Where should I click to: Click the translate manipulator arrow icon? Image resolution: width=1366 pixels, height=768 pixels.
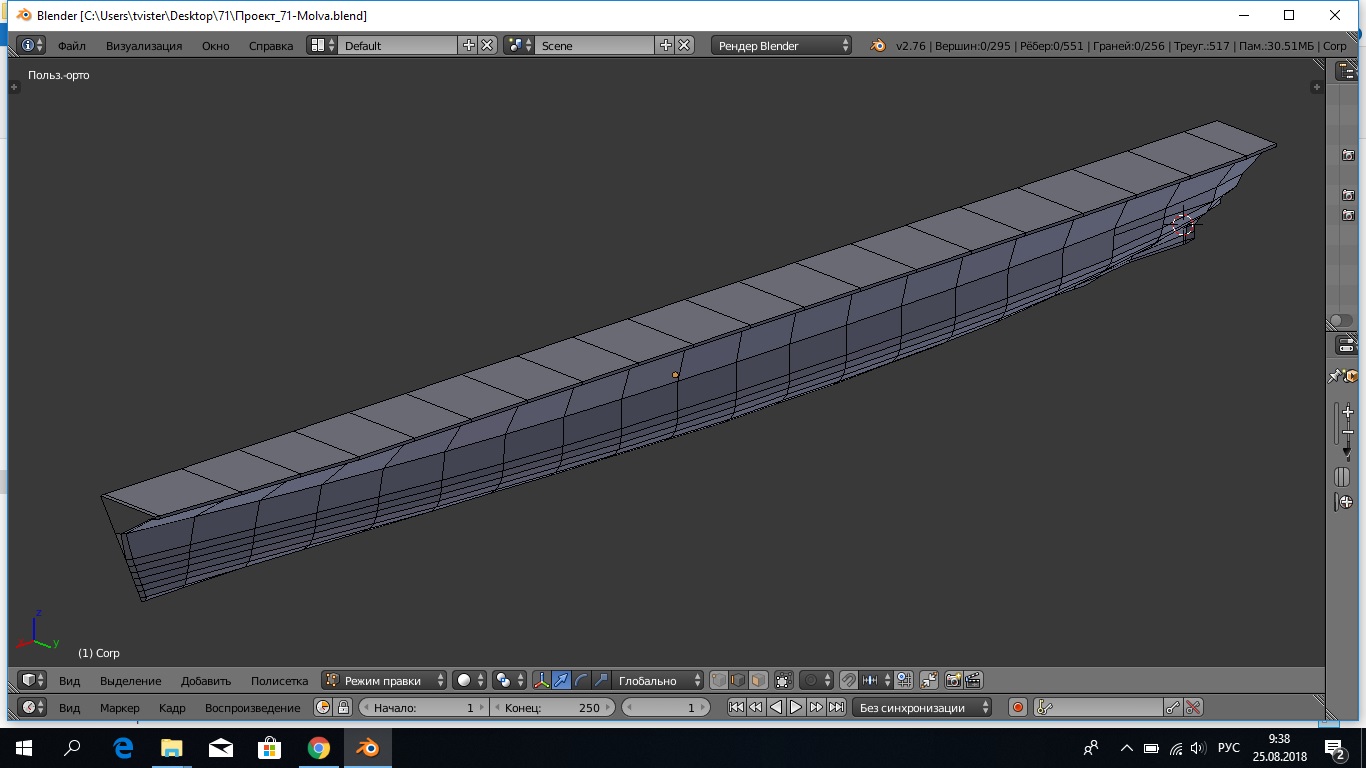[561, 681]
